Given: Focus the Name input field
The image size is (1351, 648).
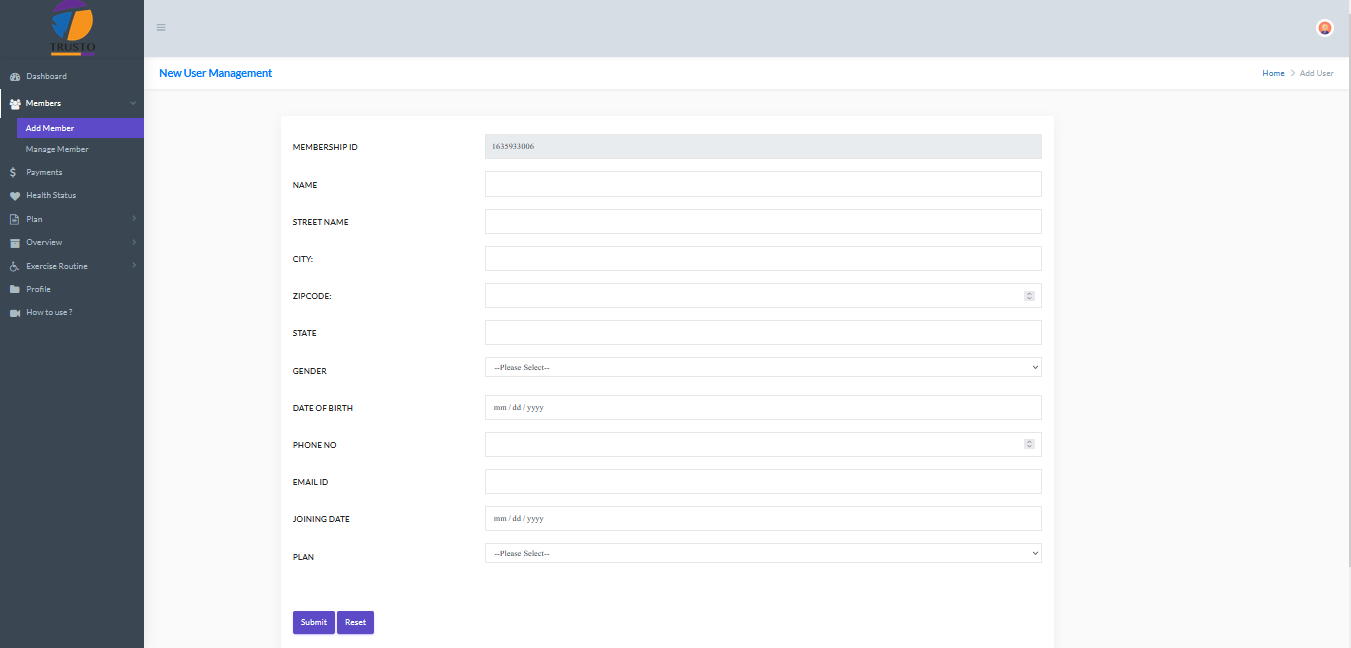Looking at the screenshot, I should (763, 184).
